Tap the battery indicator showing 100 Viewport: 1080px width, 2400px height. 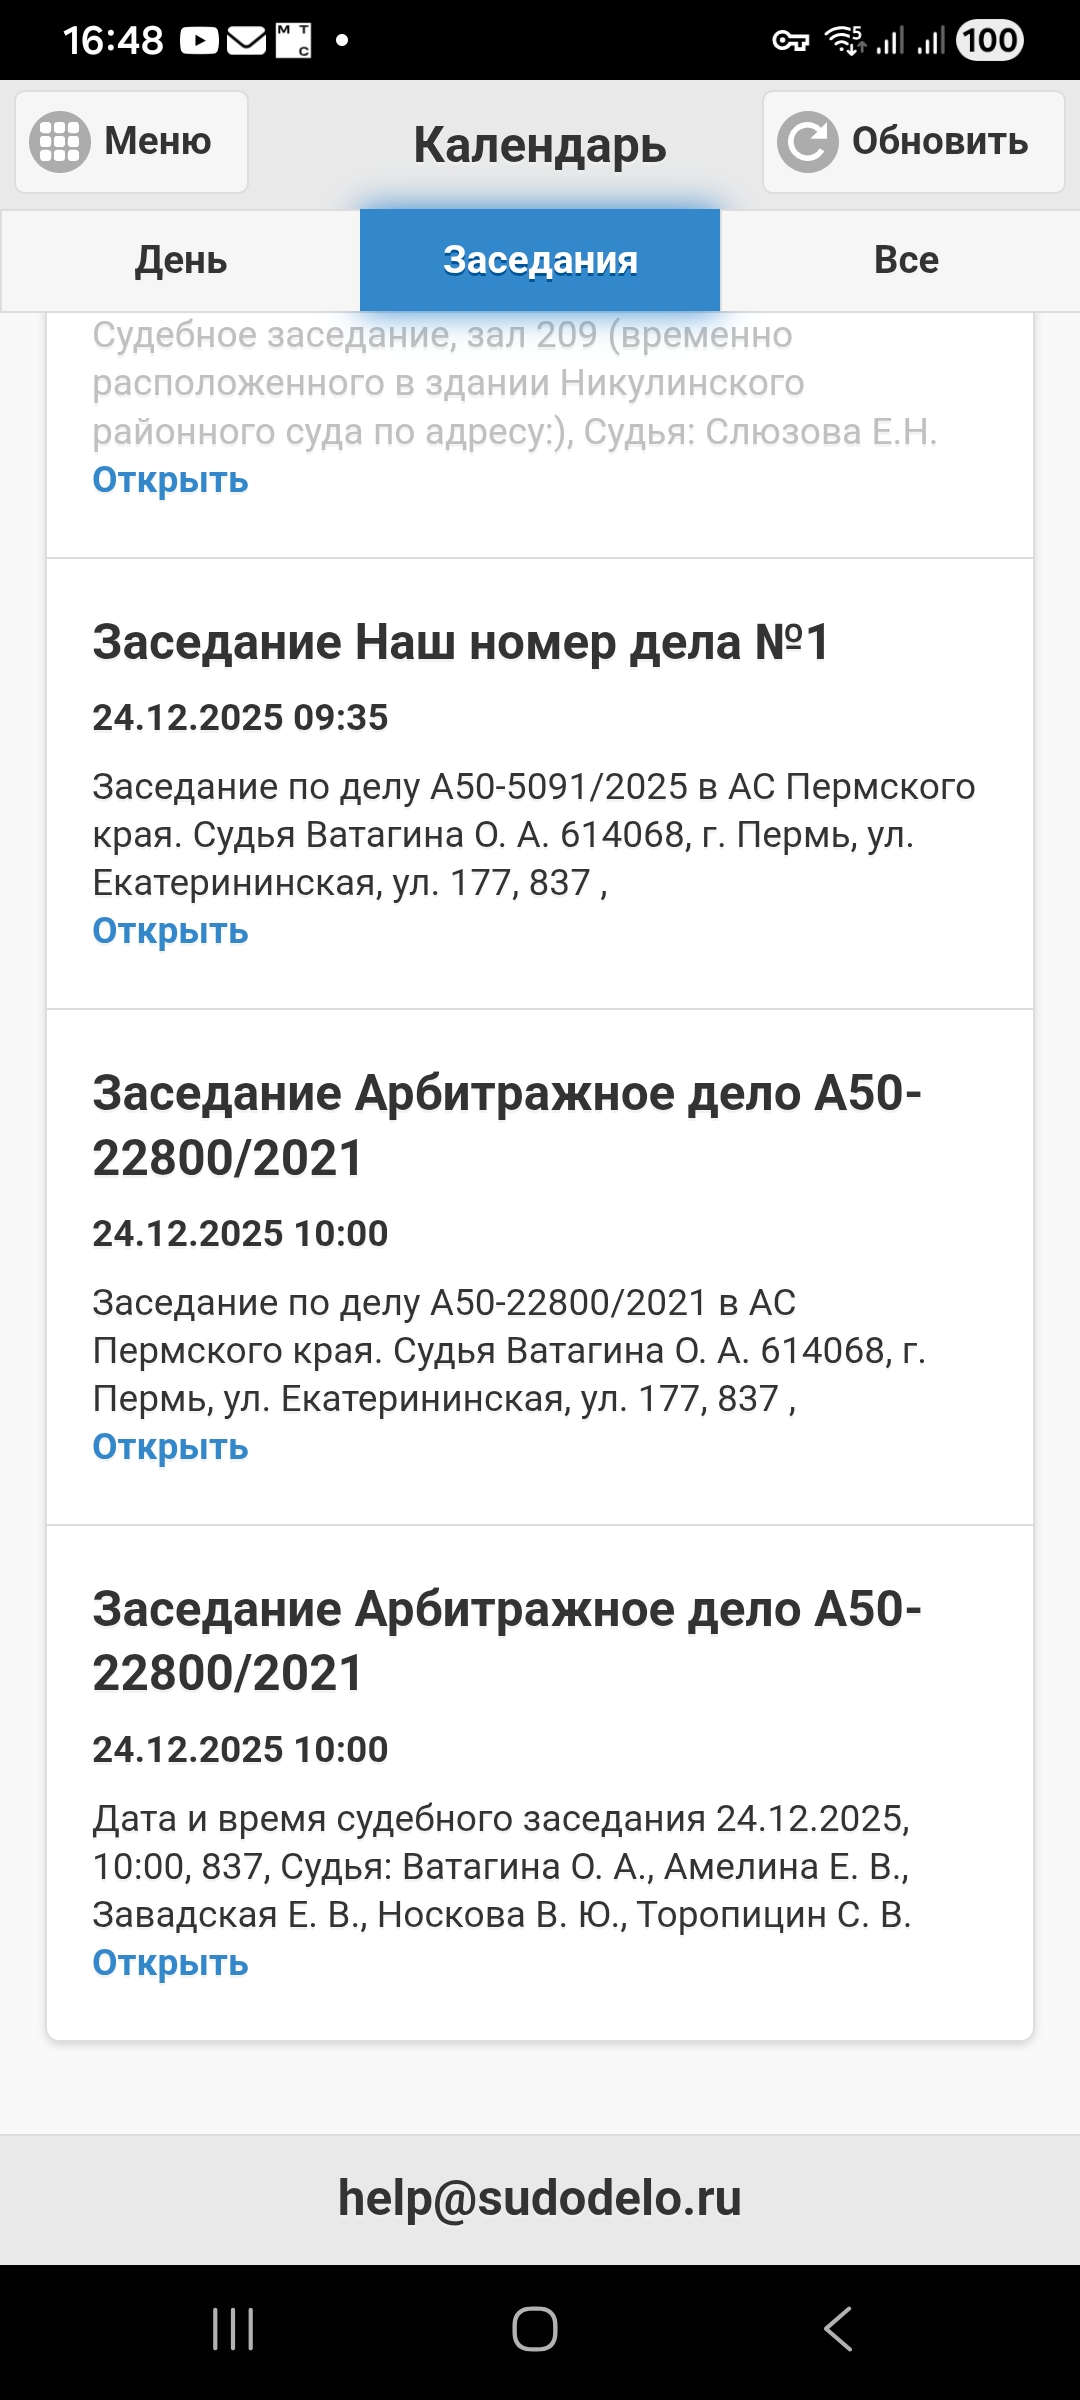[990, 40]
